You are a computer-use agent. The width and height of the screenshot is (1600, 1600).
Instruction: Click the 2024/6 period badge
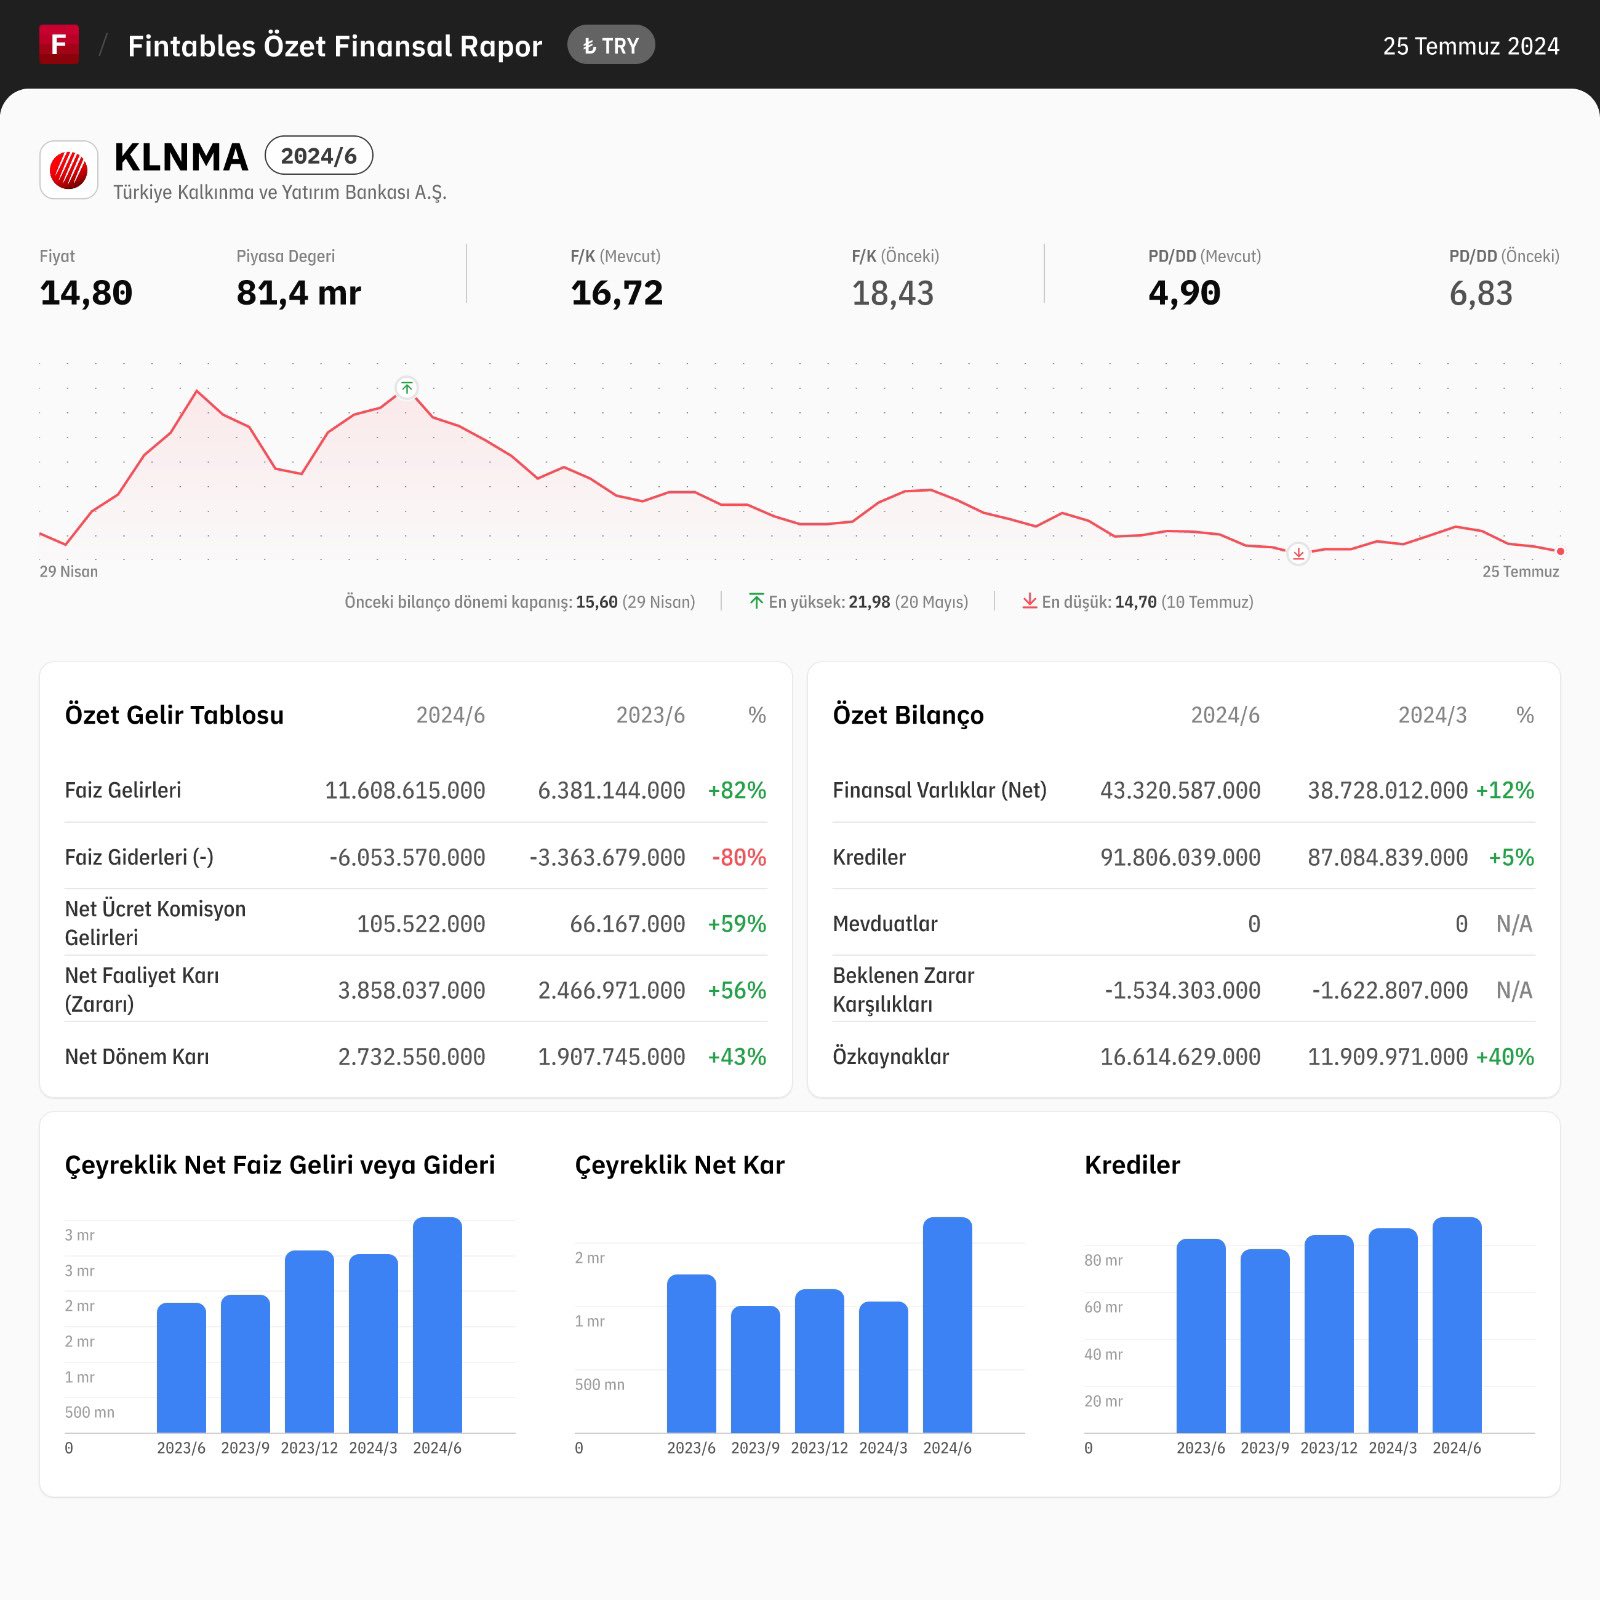[319, 155]
